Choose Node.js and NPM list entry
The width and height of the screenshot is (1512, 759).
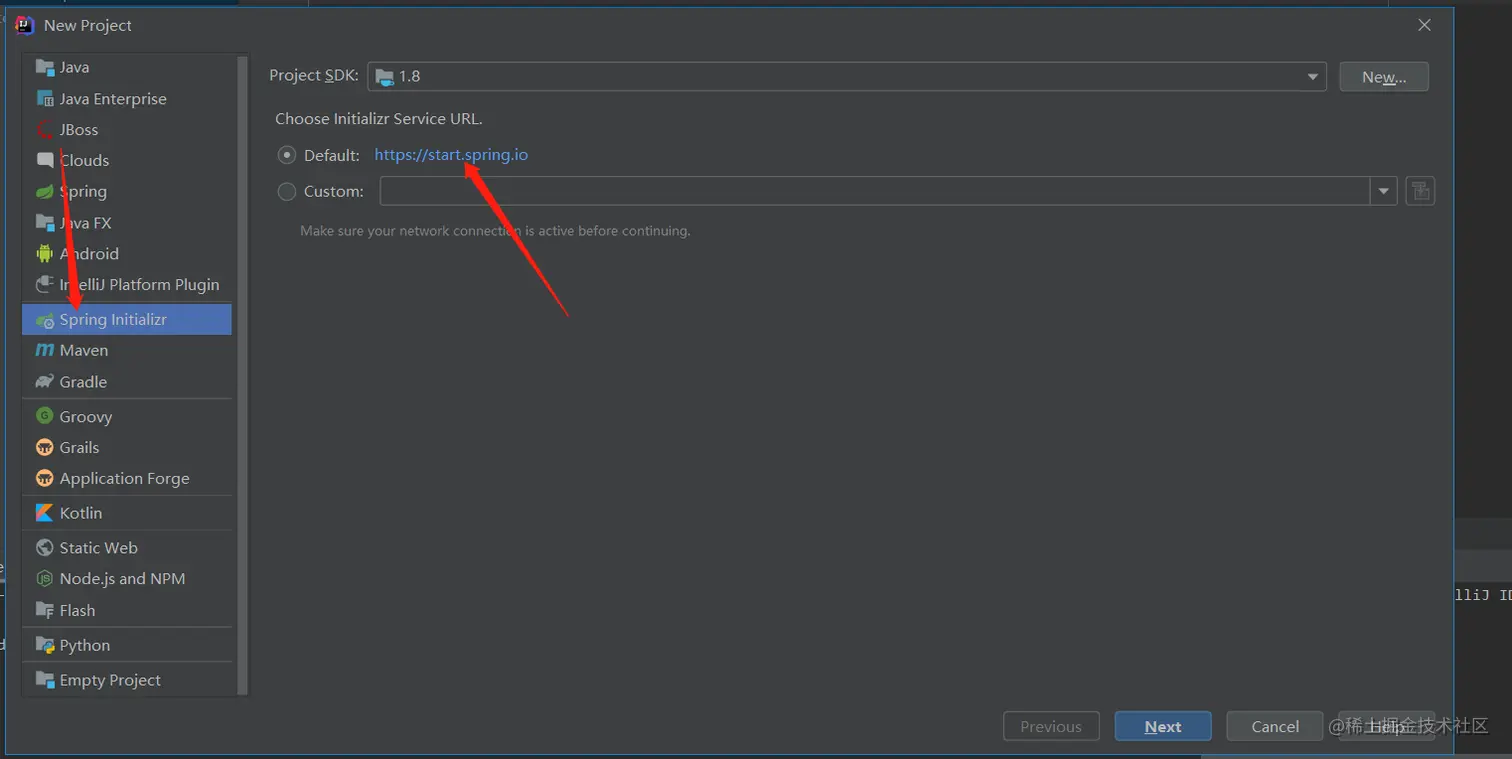pyautogui.click(x=127, y=579)
